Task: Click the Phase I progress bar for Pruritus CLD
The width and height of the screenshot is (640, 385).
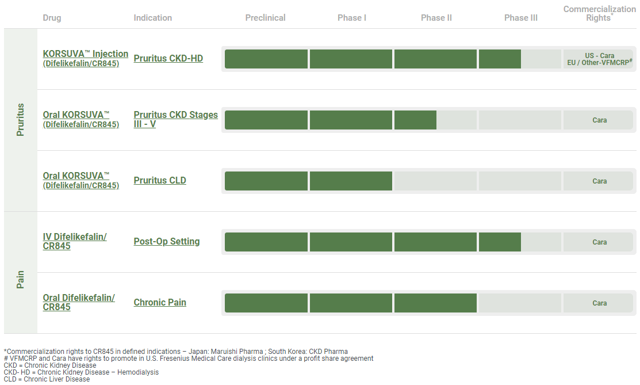Action: [x=351, y=181]
